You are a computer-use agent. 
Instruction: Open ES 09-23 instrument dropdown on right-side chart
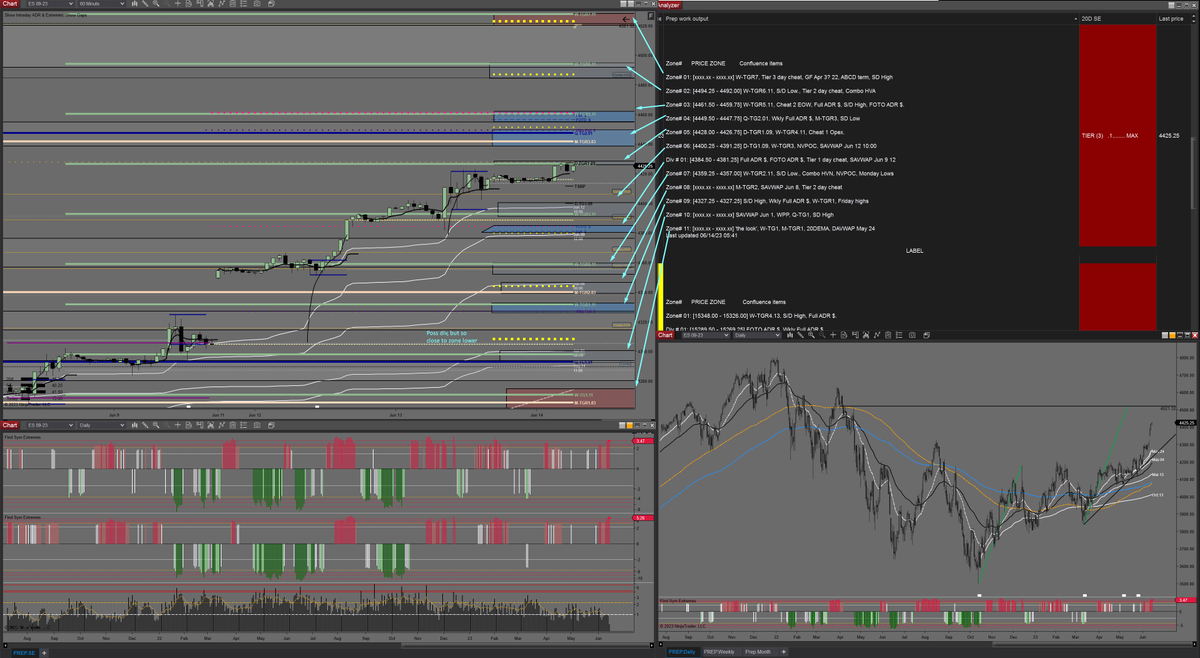tap(704, 335)
